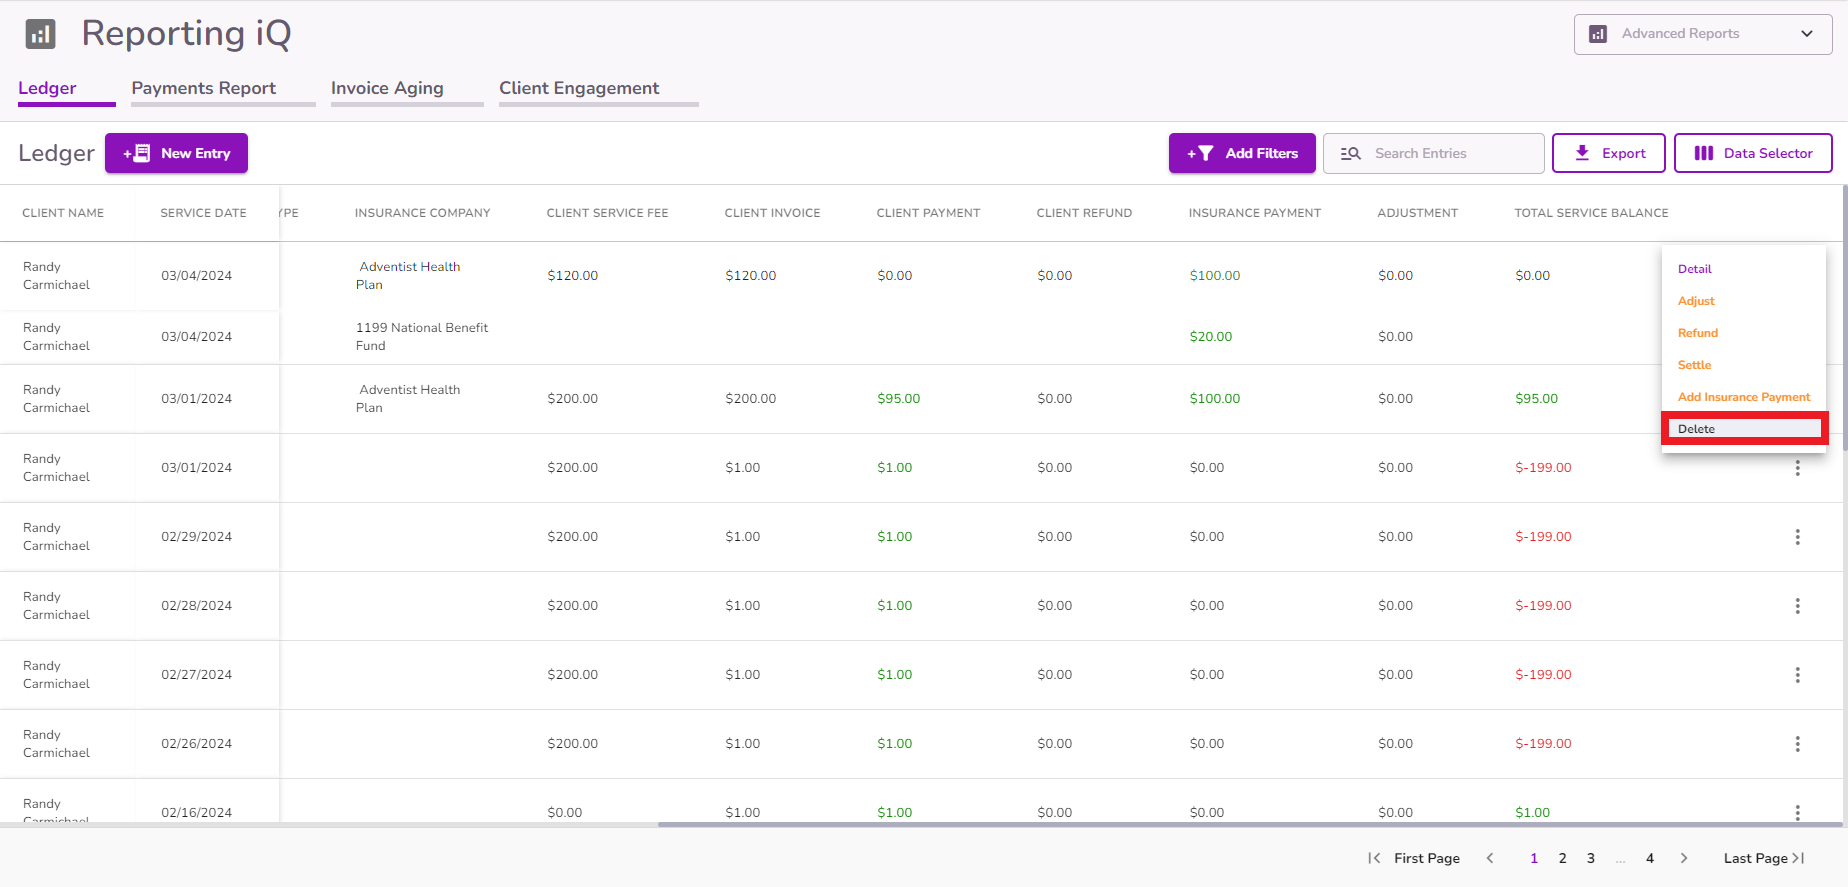Open the Advanced Reports dropdown
This screenshot has width=1848, height=887.
pyautogui.click(x=1702, y=34)
